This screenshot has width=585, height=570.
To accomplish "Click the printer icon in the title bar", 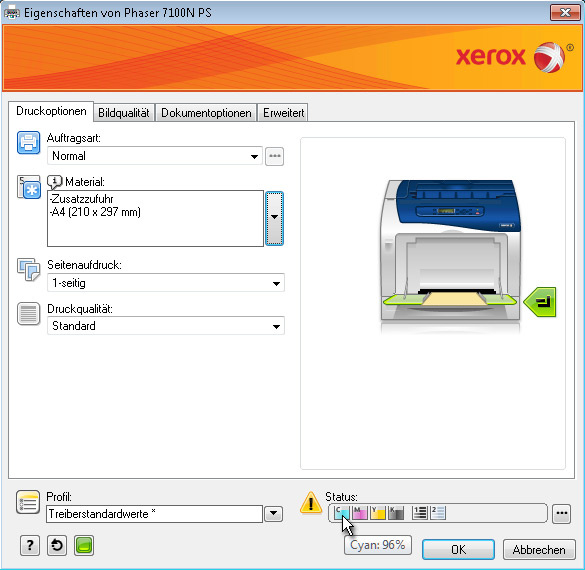I will coord(12,13).
